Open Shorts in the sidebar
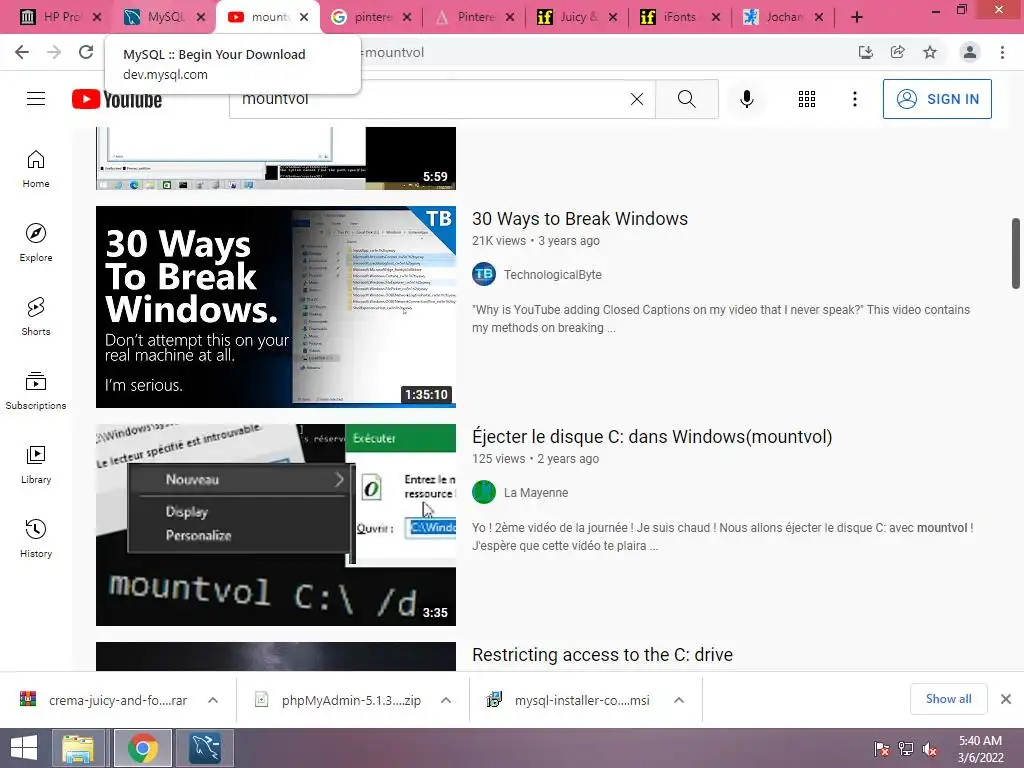The width and height of the screenshot is (1024, 768). point(36,316)
